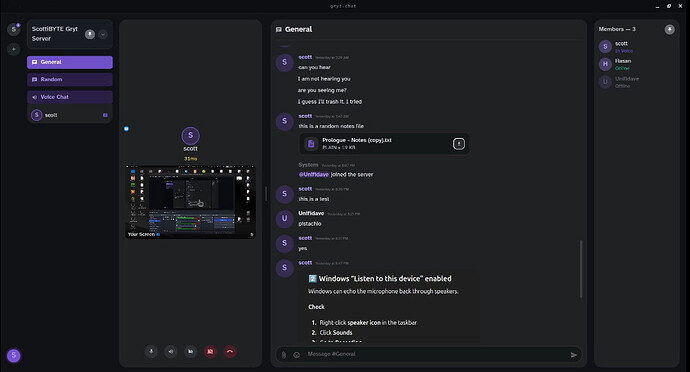Click the 'pistachio' message text
690x372 pixels.
pos(310,224)
